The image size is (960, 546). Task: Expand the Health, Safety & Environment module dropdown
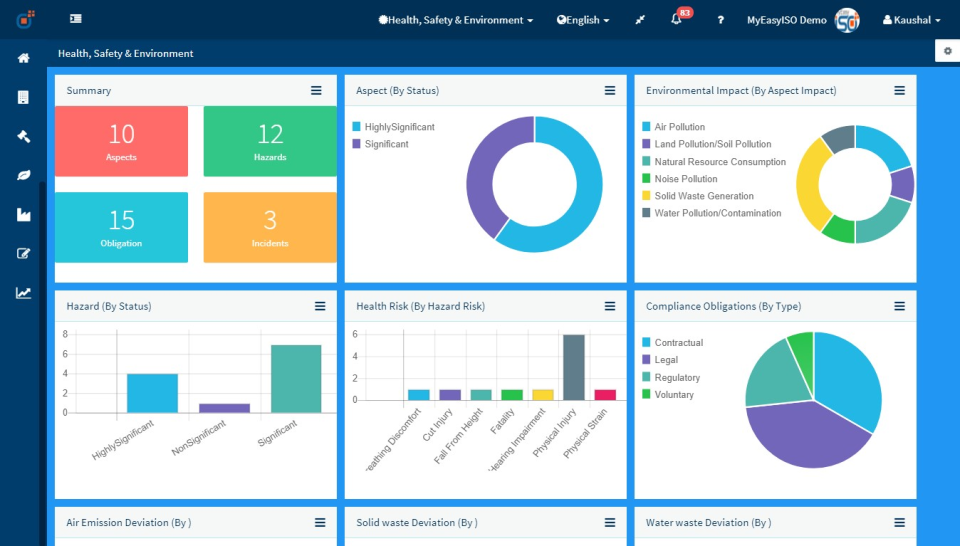point(455,20)
